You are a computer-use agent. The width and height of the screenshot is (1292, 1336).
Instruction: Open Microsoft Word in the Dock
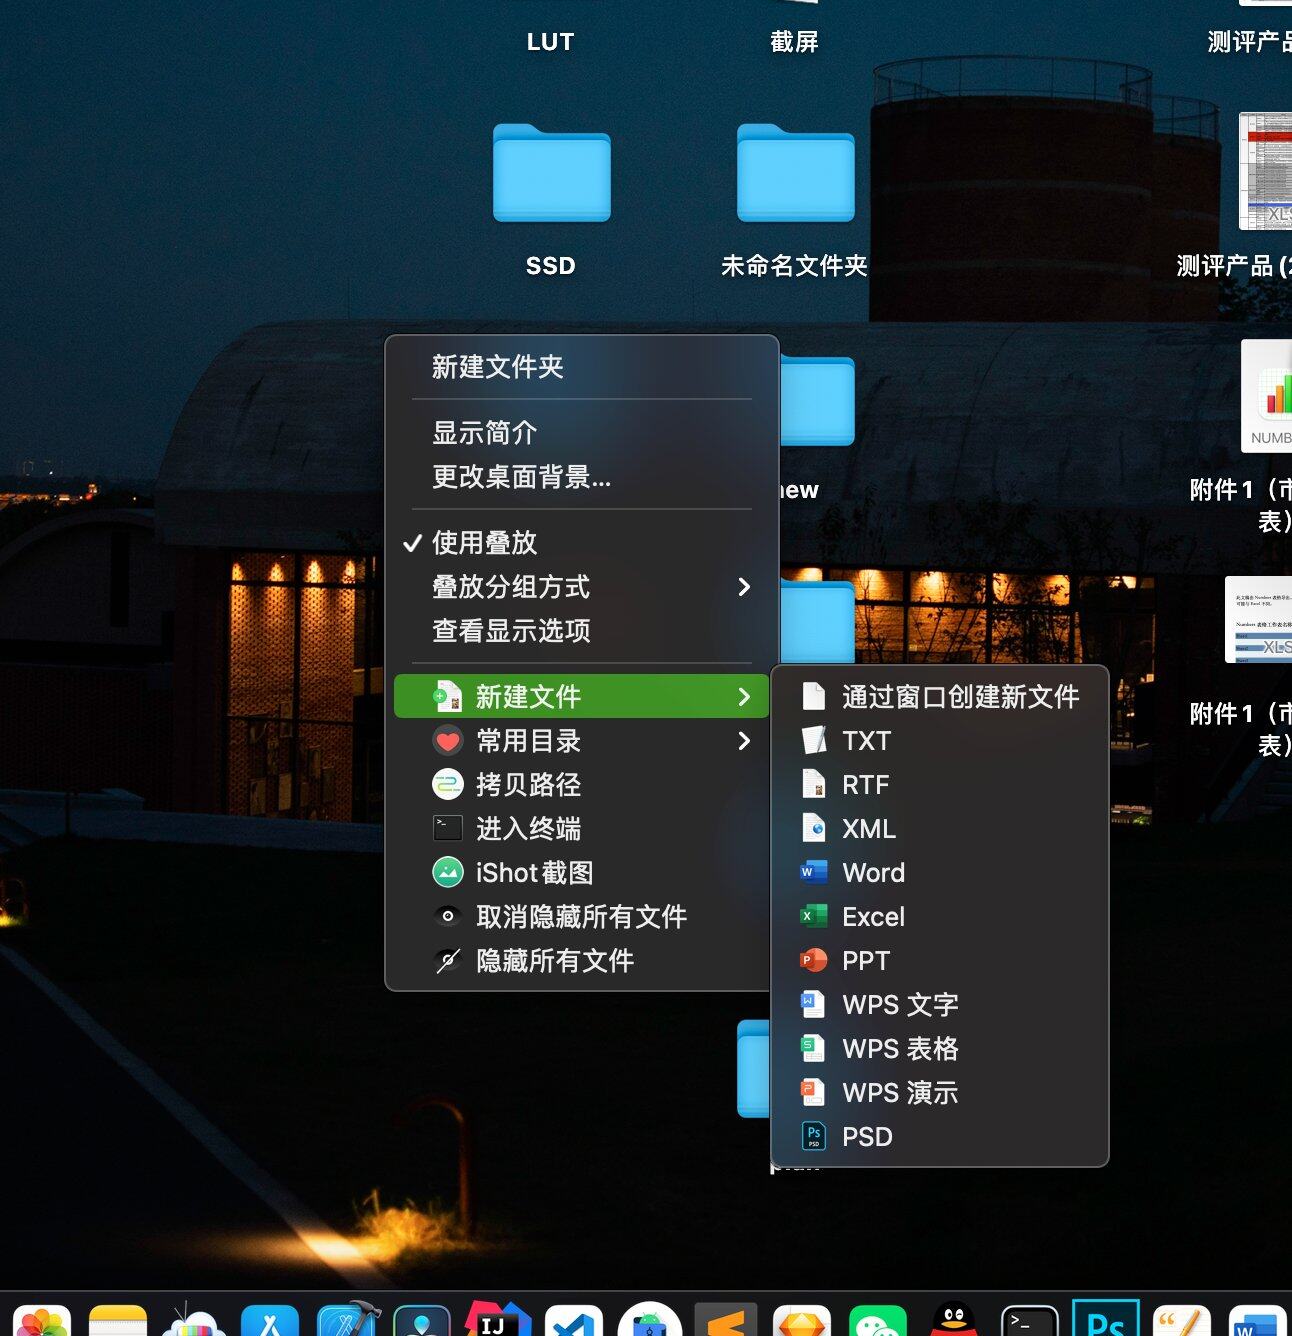pos(1258,1320)
